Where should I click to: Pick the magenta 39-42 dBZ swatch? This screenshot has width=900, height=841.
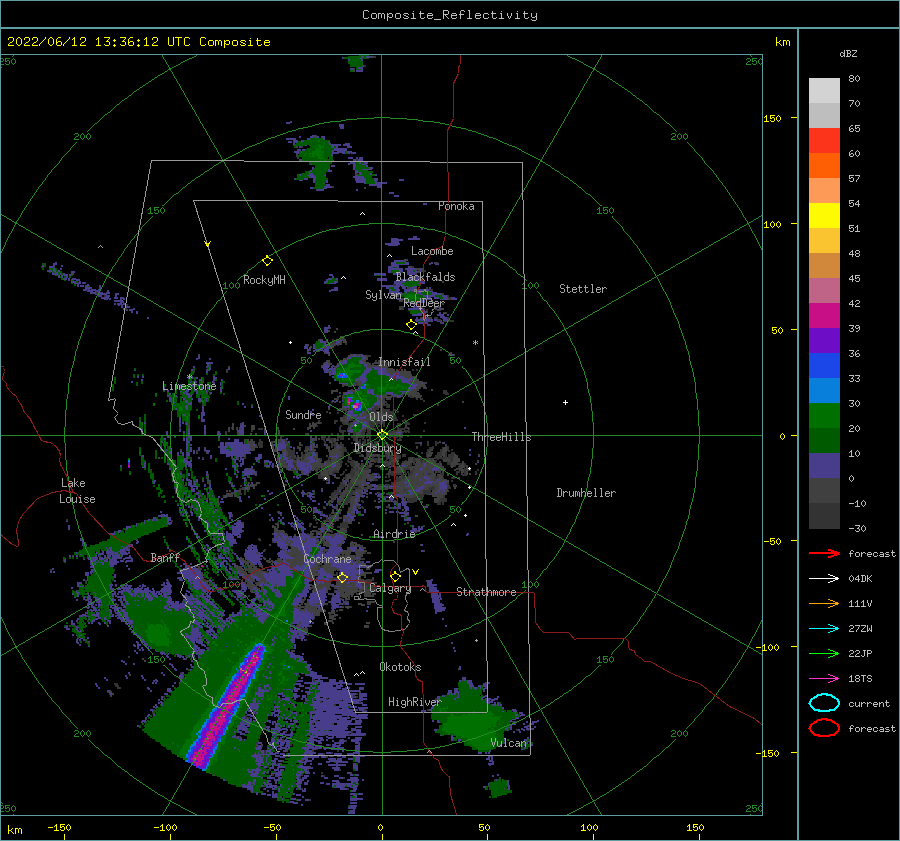[824, 315]
